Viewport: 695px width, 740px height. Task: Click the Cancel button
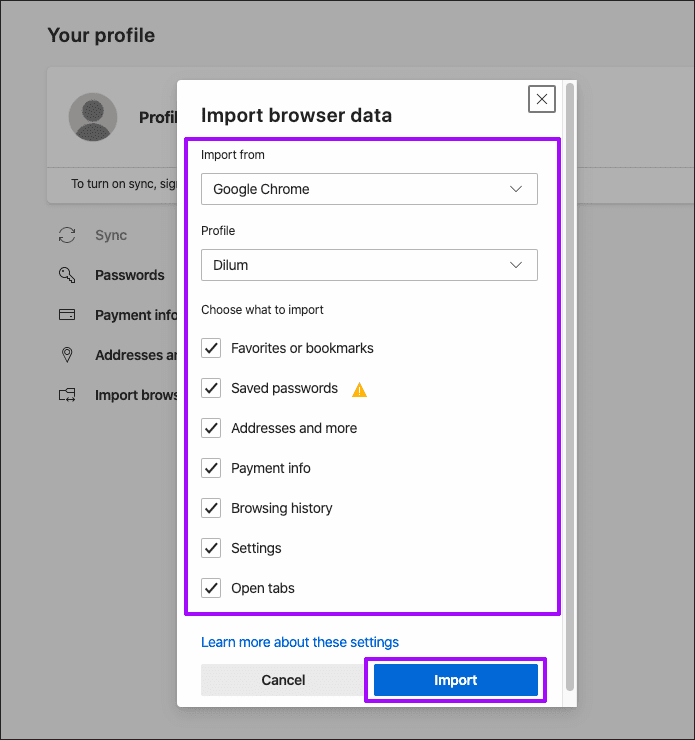(283, 680)
